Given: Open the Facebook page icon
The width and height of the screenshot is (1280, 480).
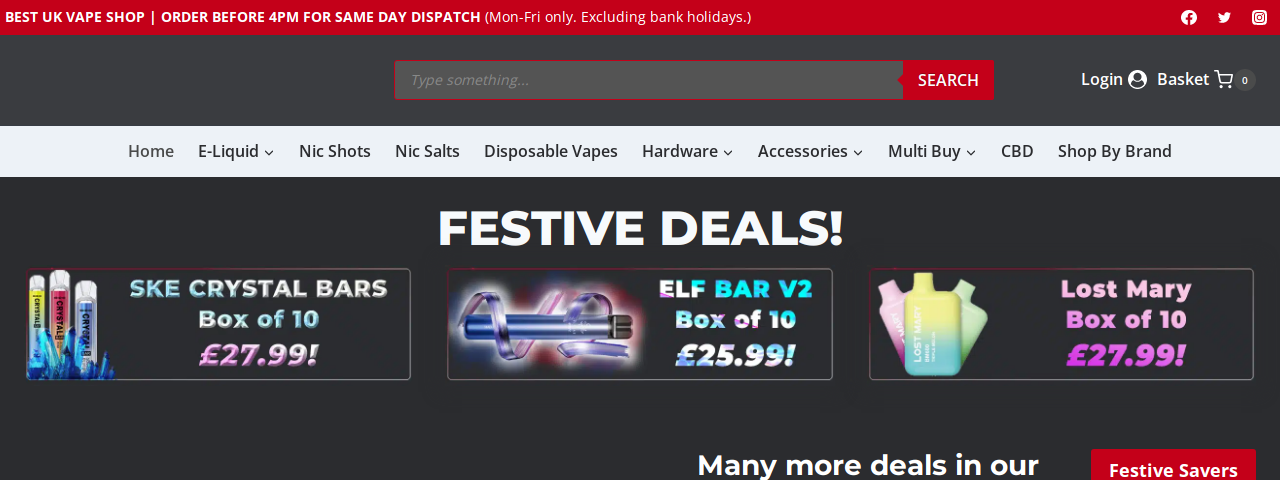Looking at the screenshot, I should click(x=1189, y=17).
